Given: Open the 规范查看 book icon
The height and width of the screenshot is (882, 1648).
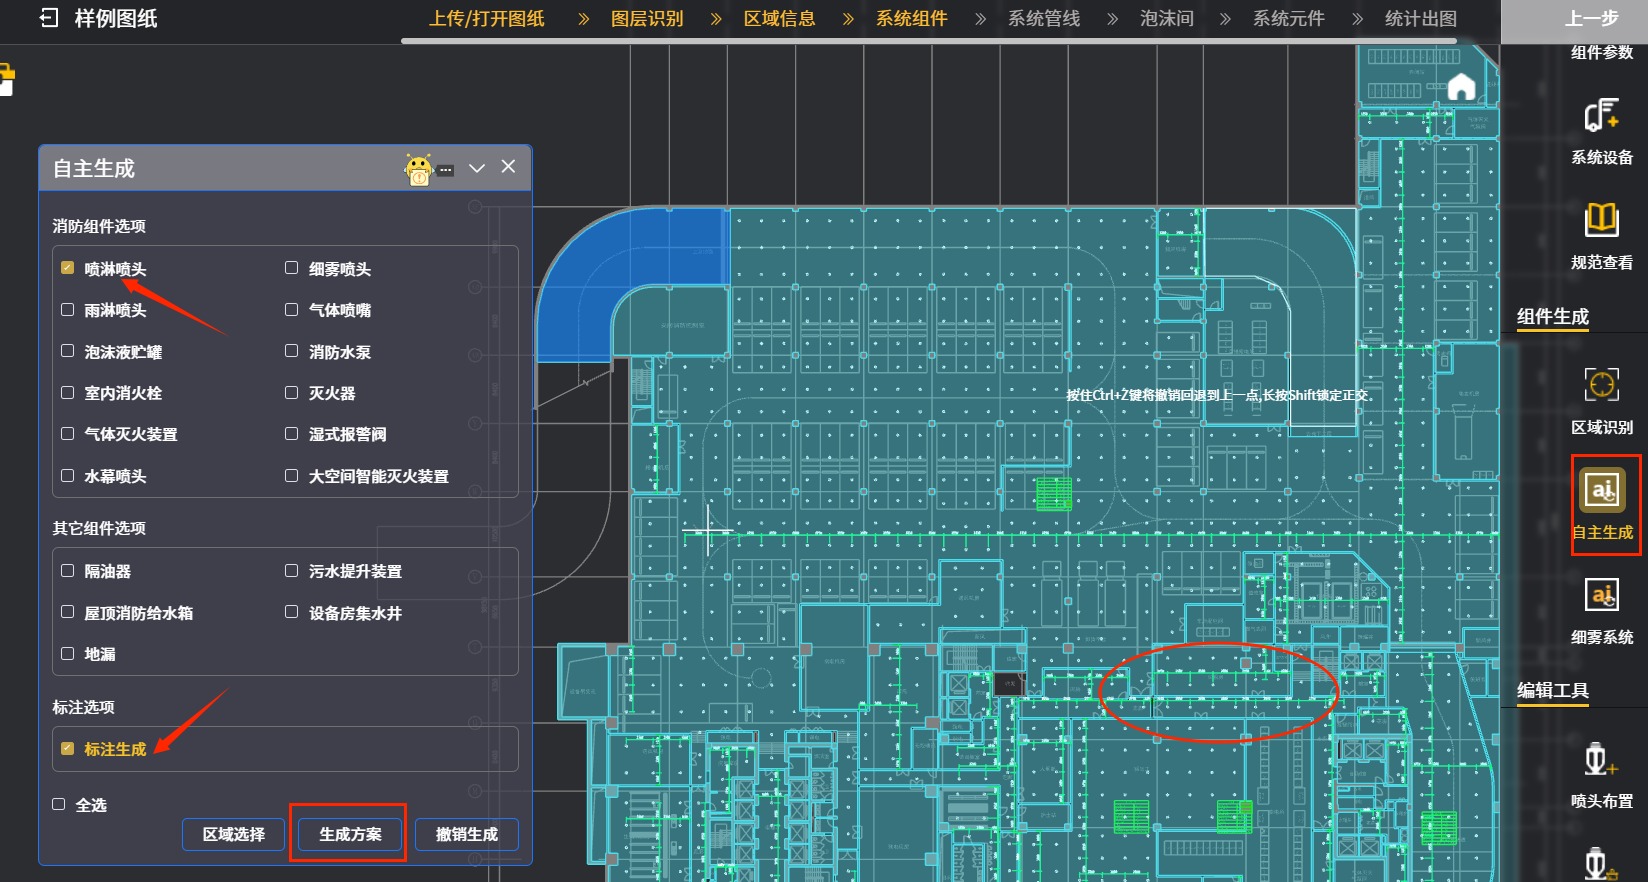Looking at the screenshot, I should pos(1601,219).
